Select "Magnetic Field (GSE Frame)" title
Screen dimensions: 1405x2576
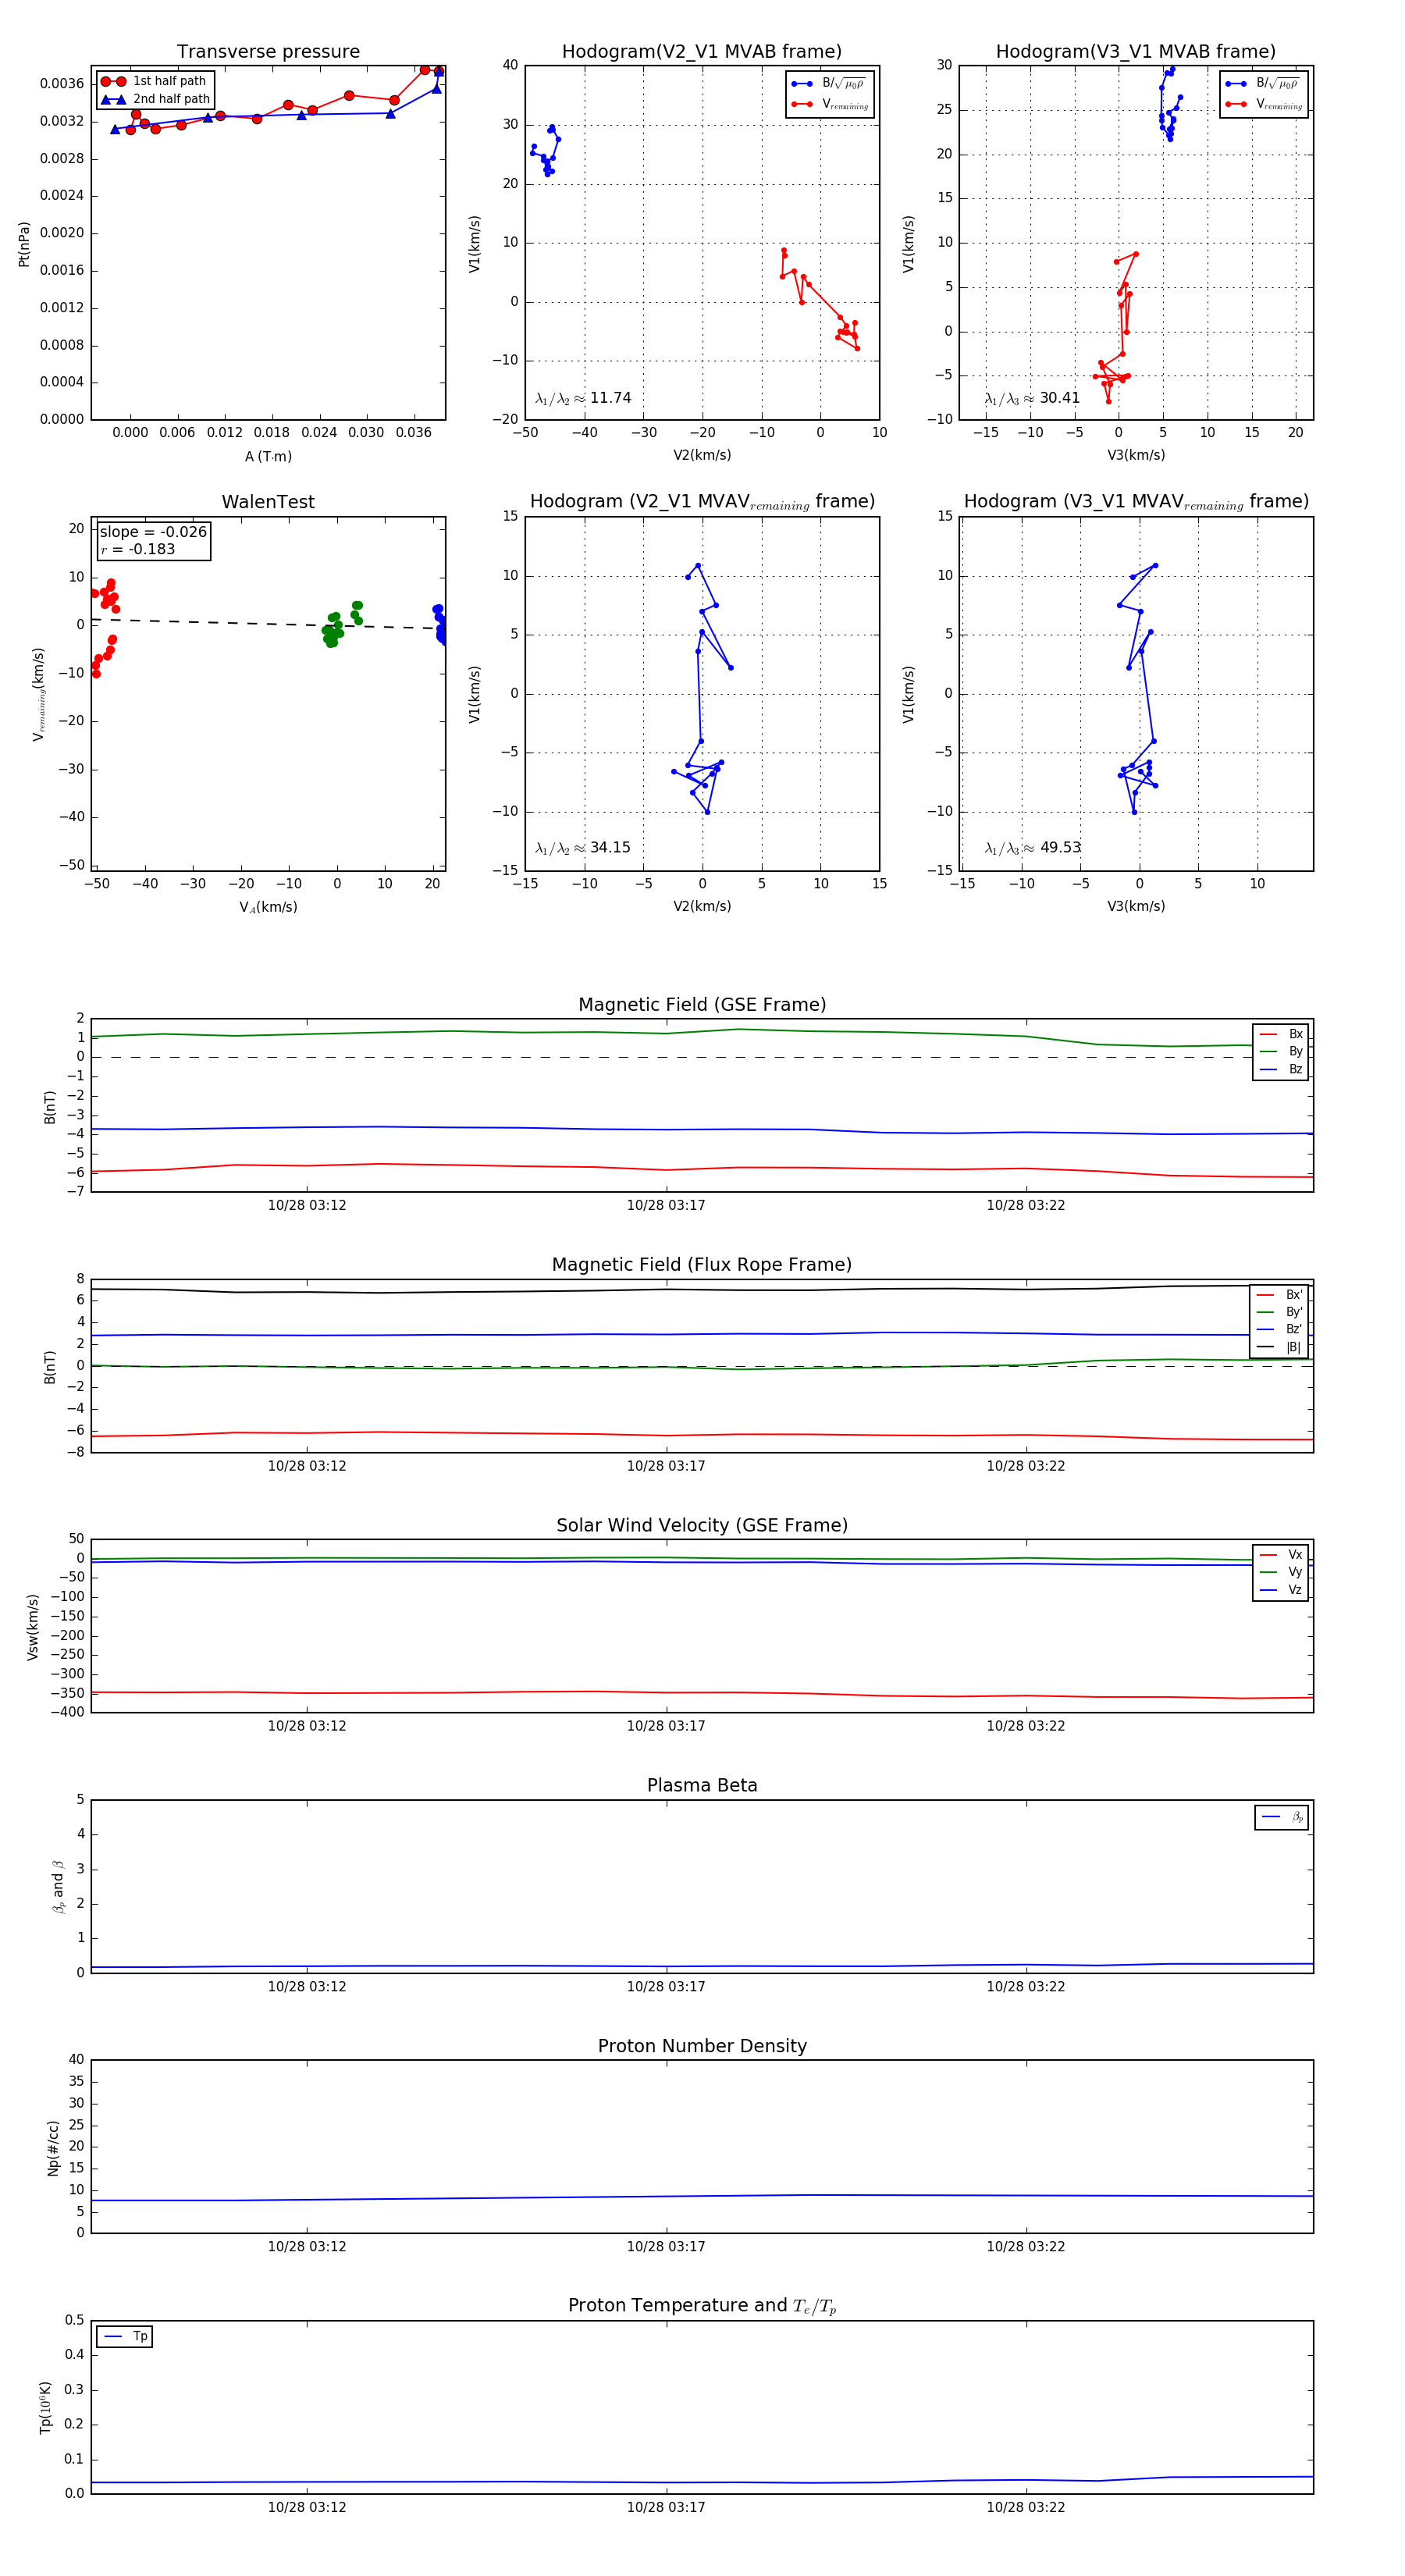[x=702, y=1004]
